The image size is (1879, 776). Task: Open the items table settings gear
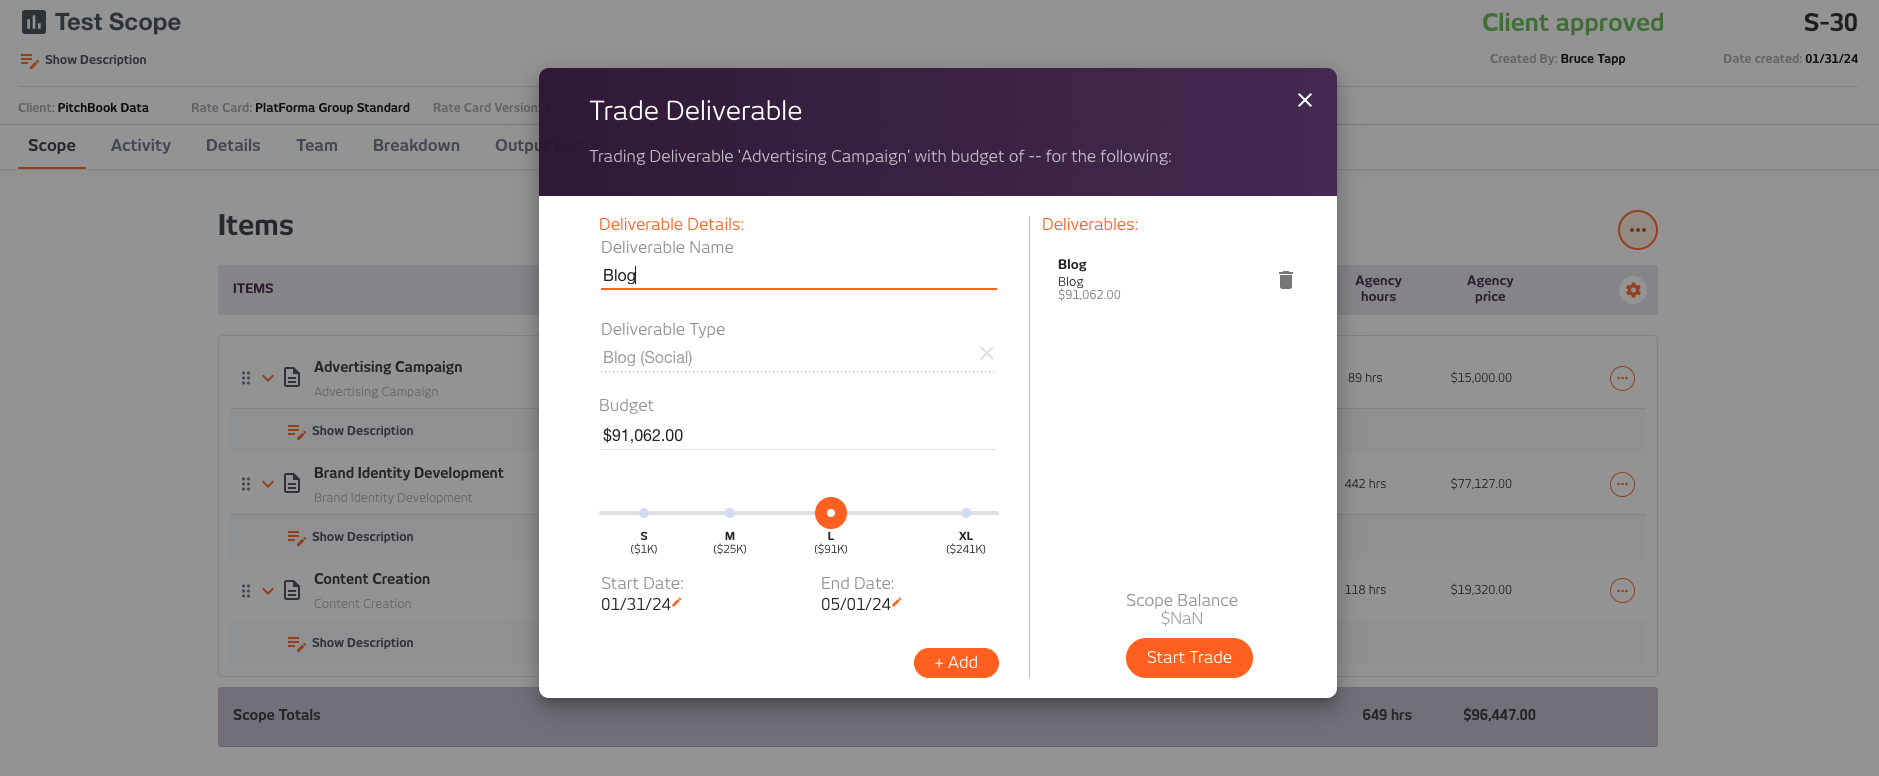(x=1633, y=290)
